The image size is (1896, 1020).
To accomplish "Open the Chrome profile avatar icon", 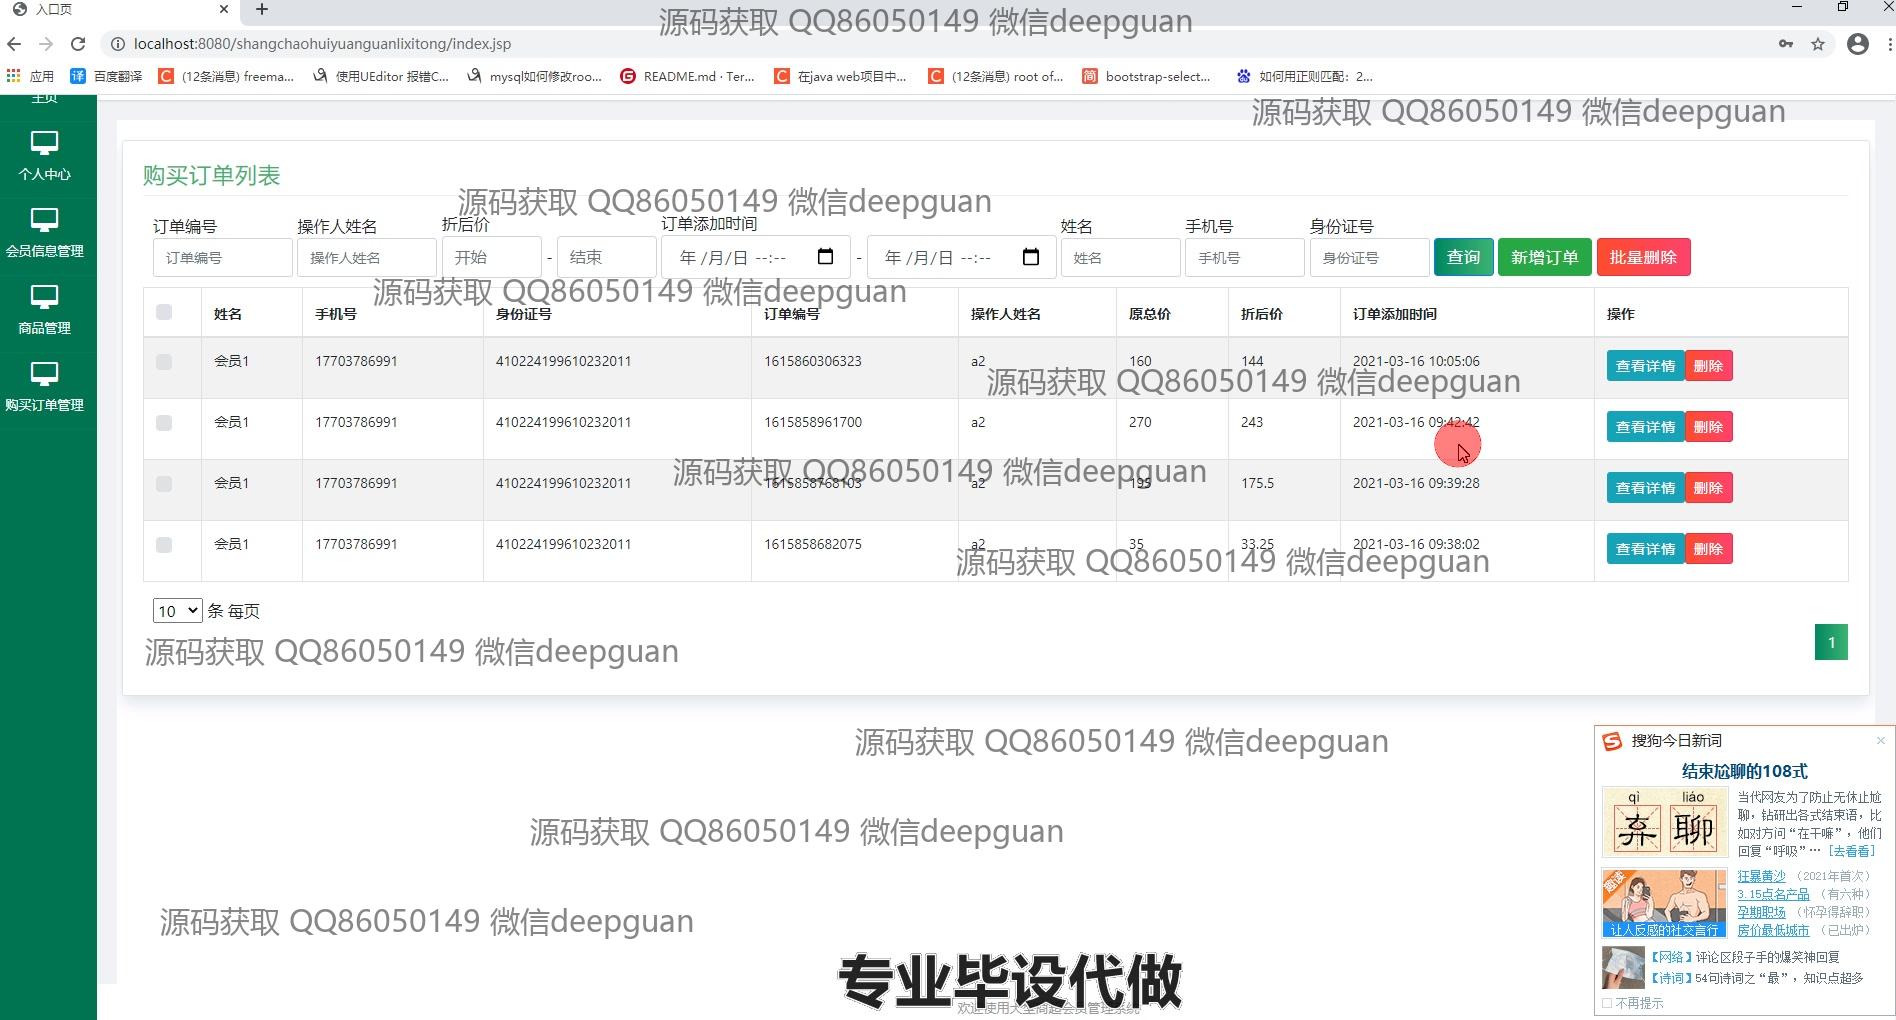I will 1857,44.
